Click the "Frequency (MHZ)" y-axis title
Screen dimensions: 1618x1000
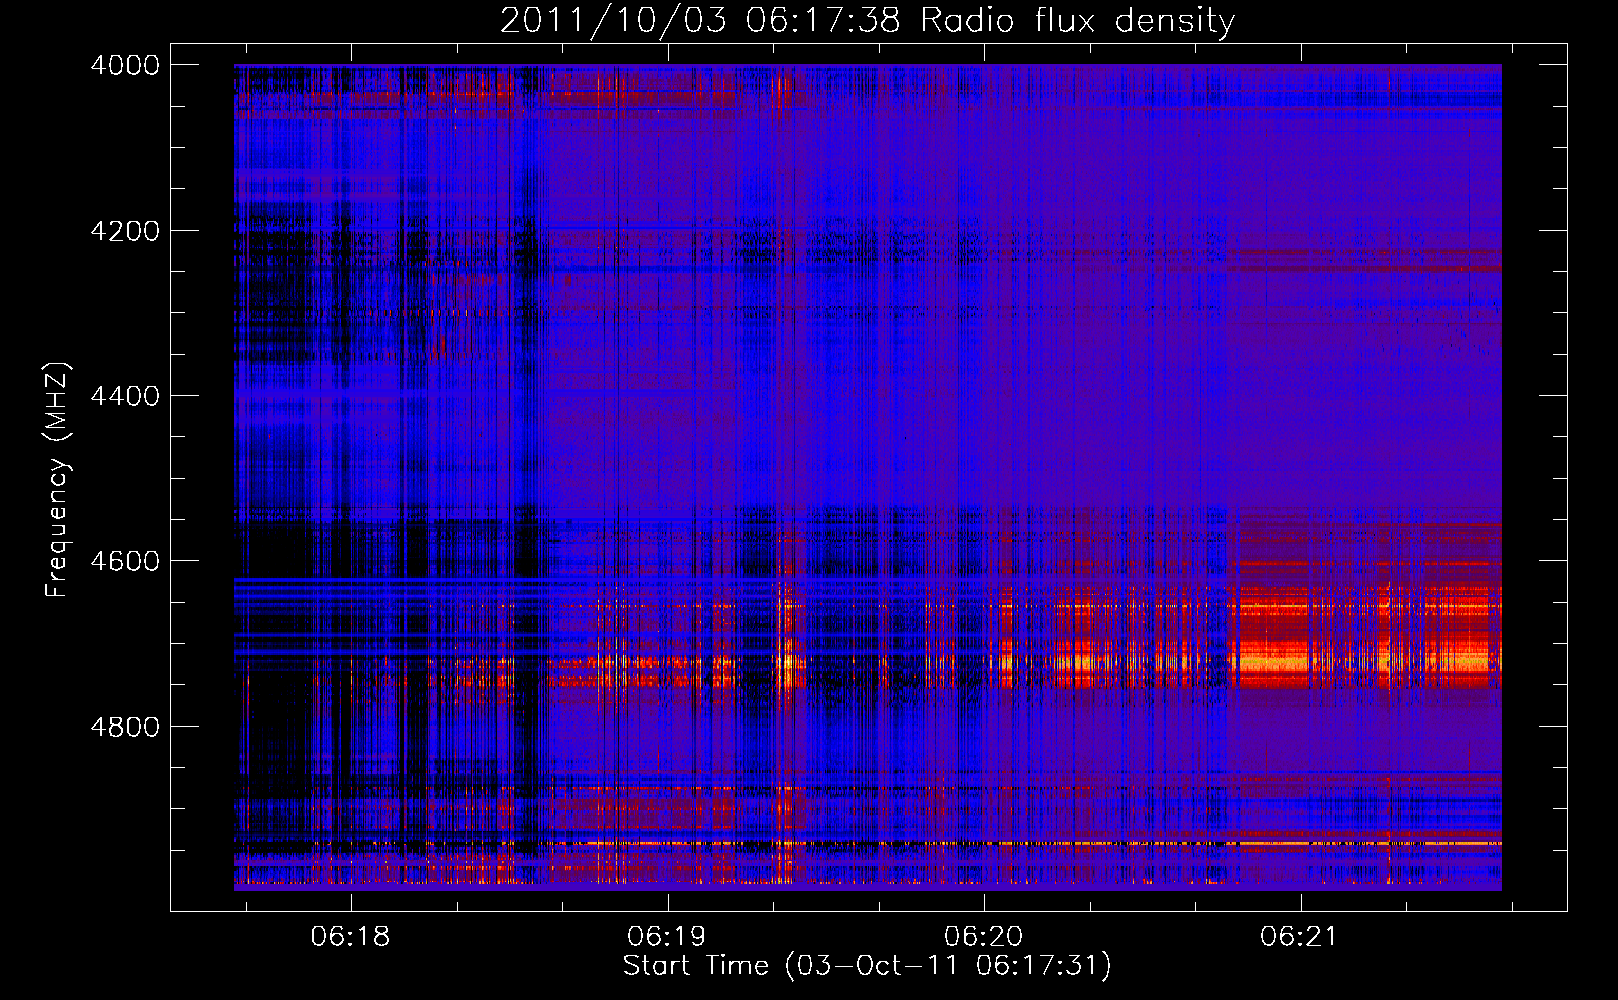pyautogui.click(x=58, y=480)
